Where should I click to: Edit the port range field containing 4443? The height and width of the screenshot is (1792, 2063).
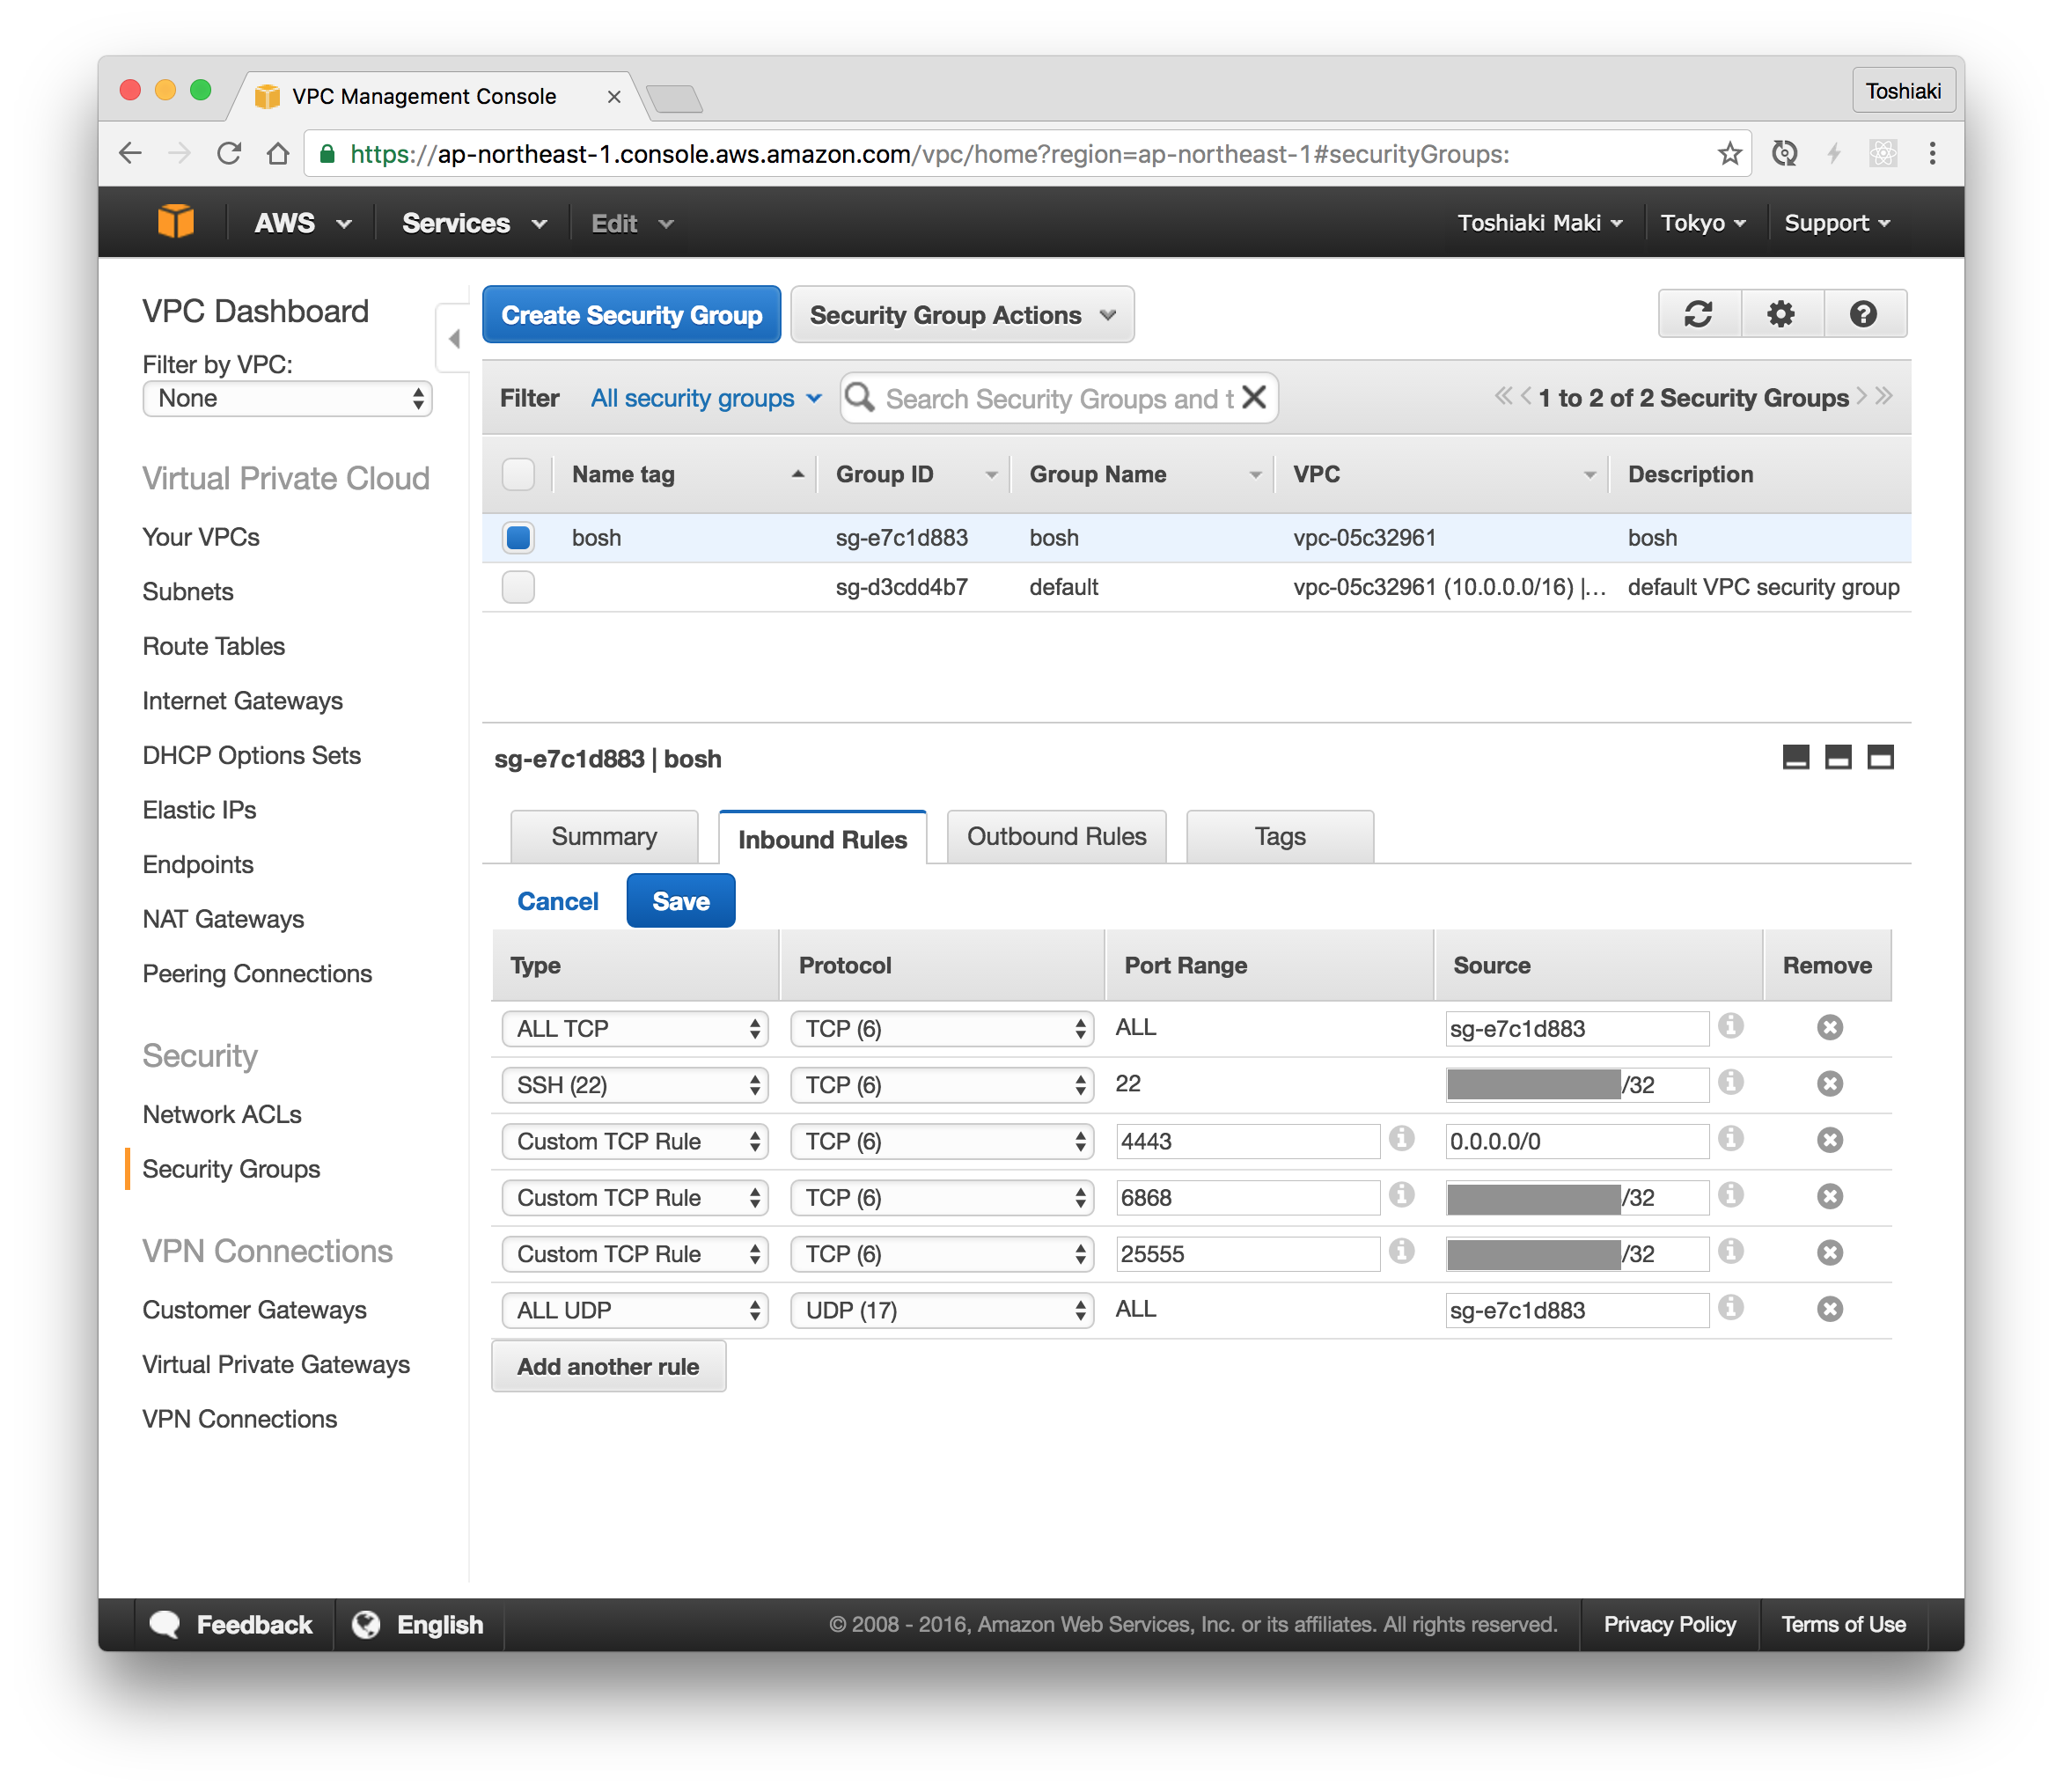[x=1248, y=1141]
